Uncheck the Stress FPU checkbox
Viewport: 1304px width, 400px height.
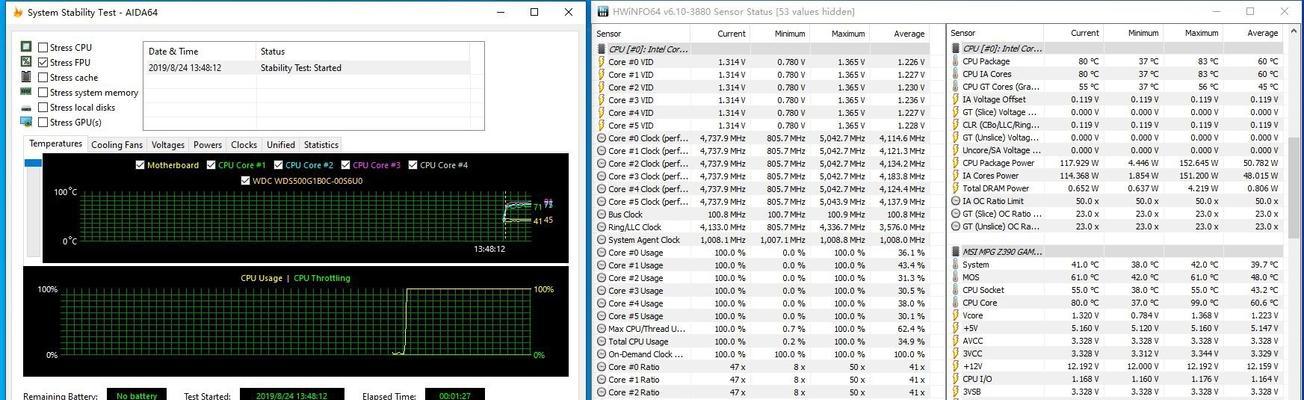(x=43, y=62)
